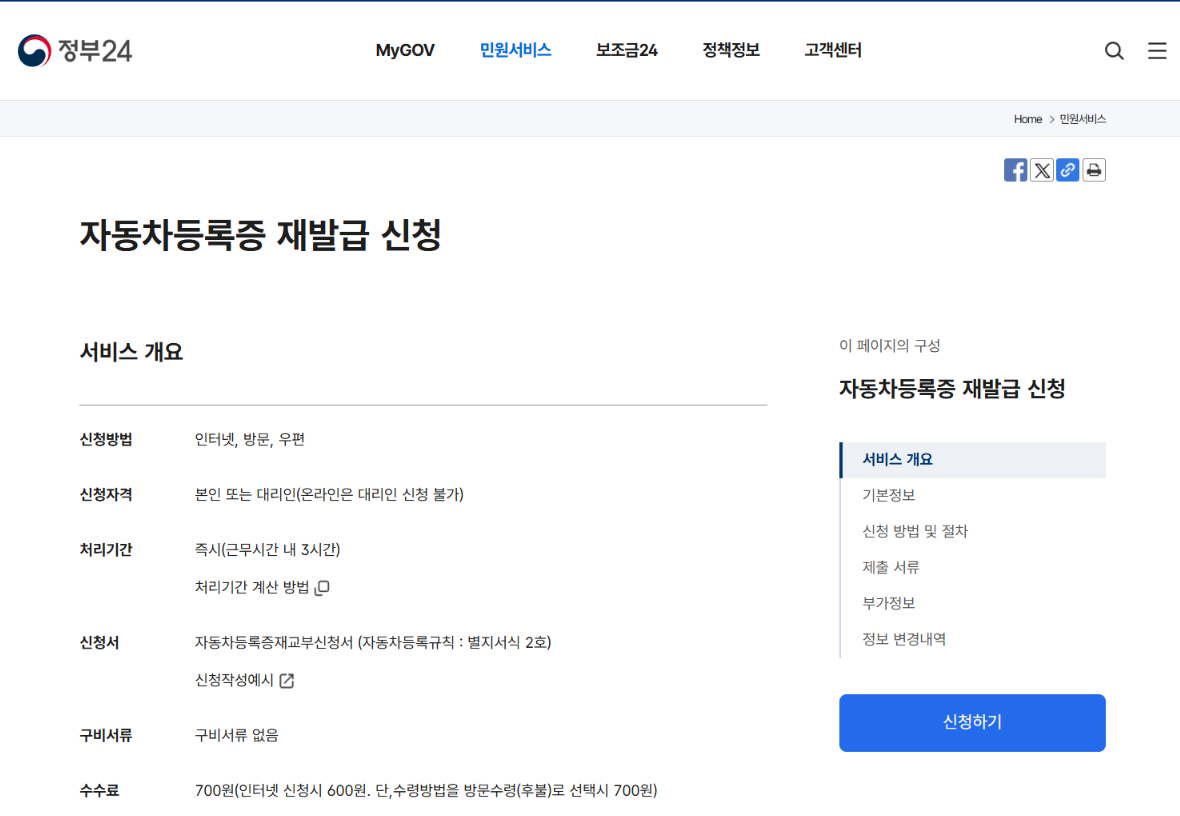Share the page on X

point(1041,169)
